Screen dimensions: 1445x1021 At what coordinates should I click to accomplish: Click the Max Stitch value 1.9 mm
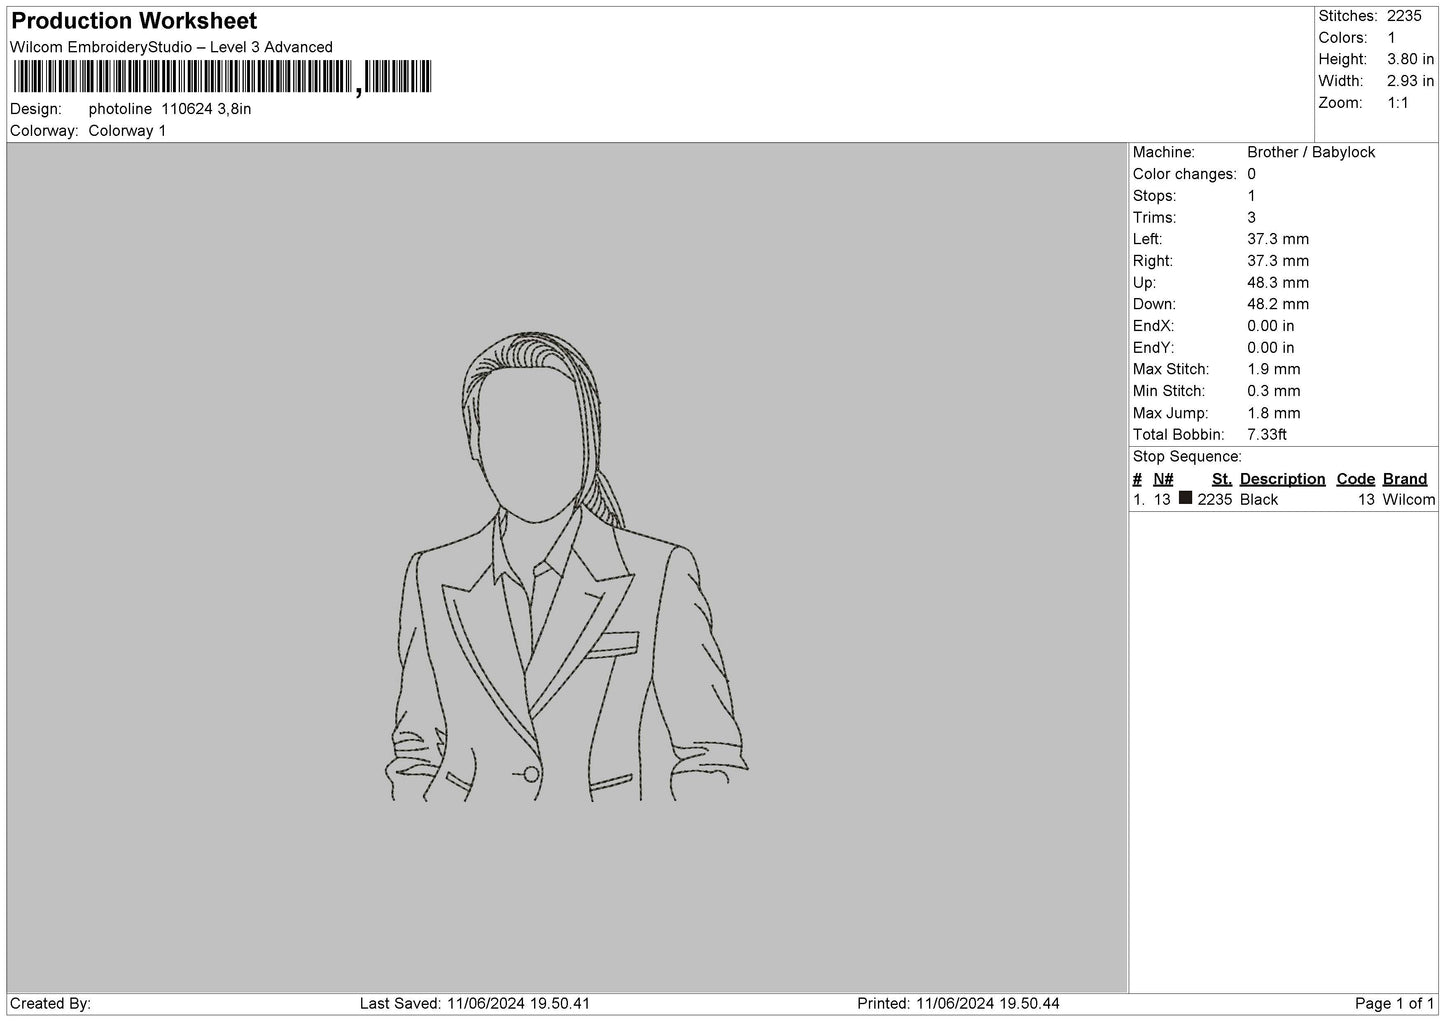(1274, 370)
